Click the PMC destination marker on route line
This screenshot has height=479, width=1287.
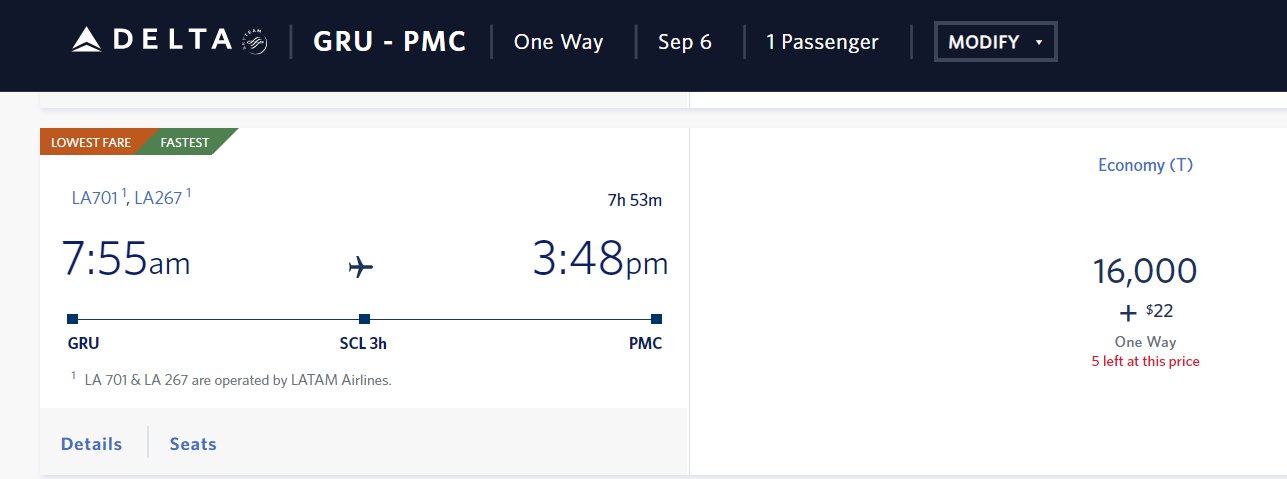(x=656, y=319)
